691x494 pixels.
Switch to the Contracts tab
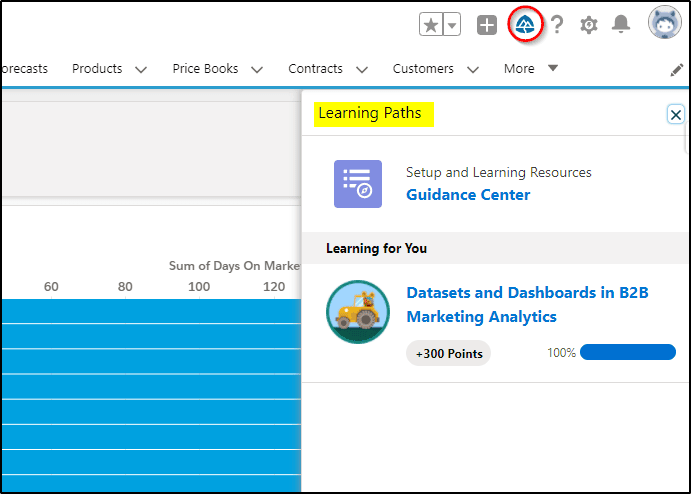(x=316, y=69)
